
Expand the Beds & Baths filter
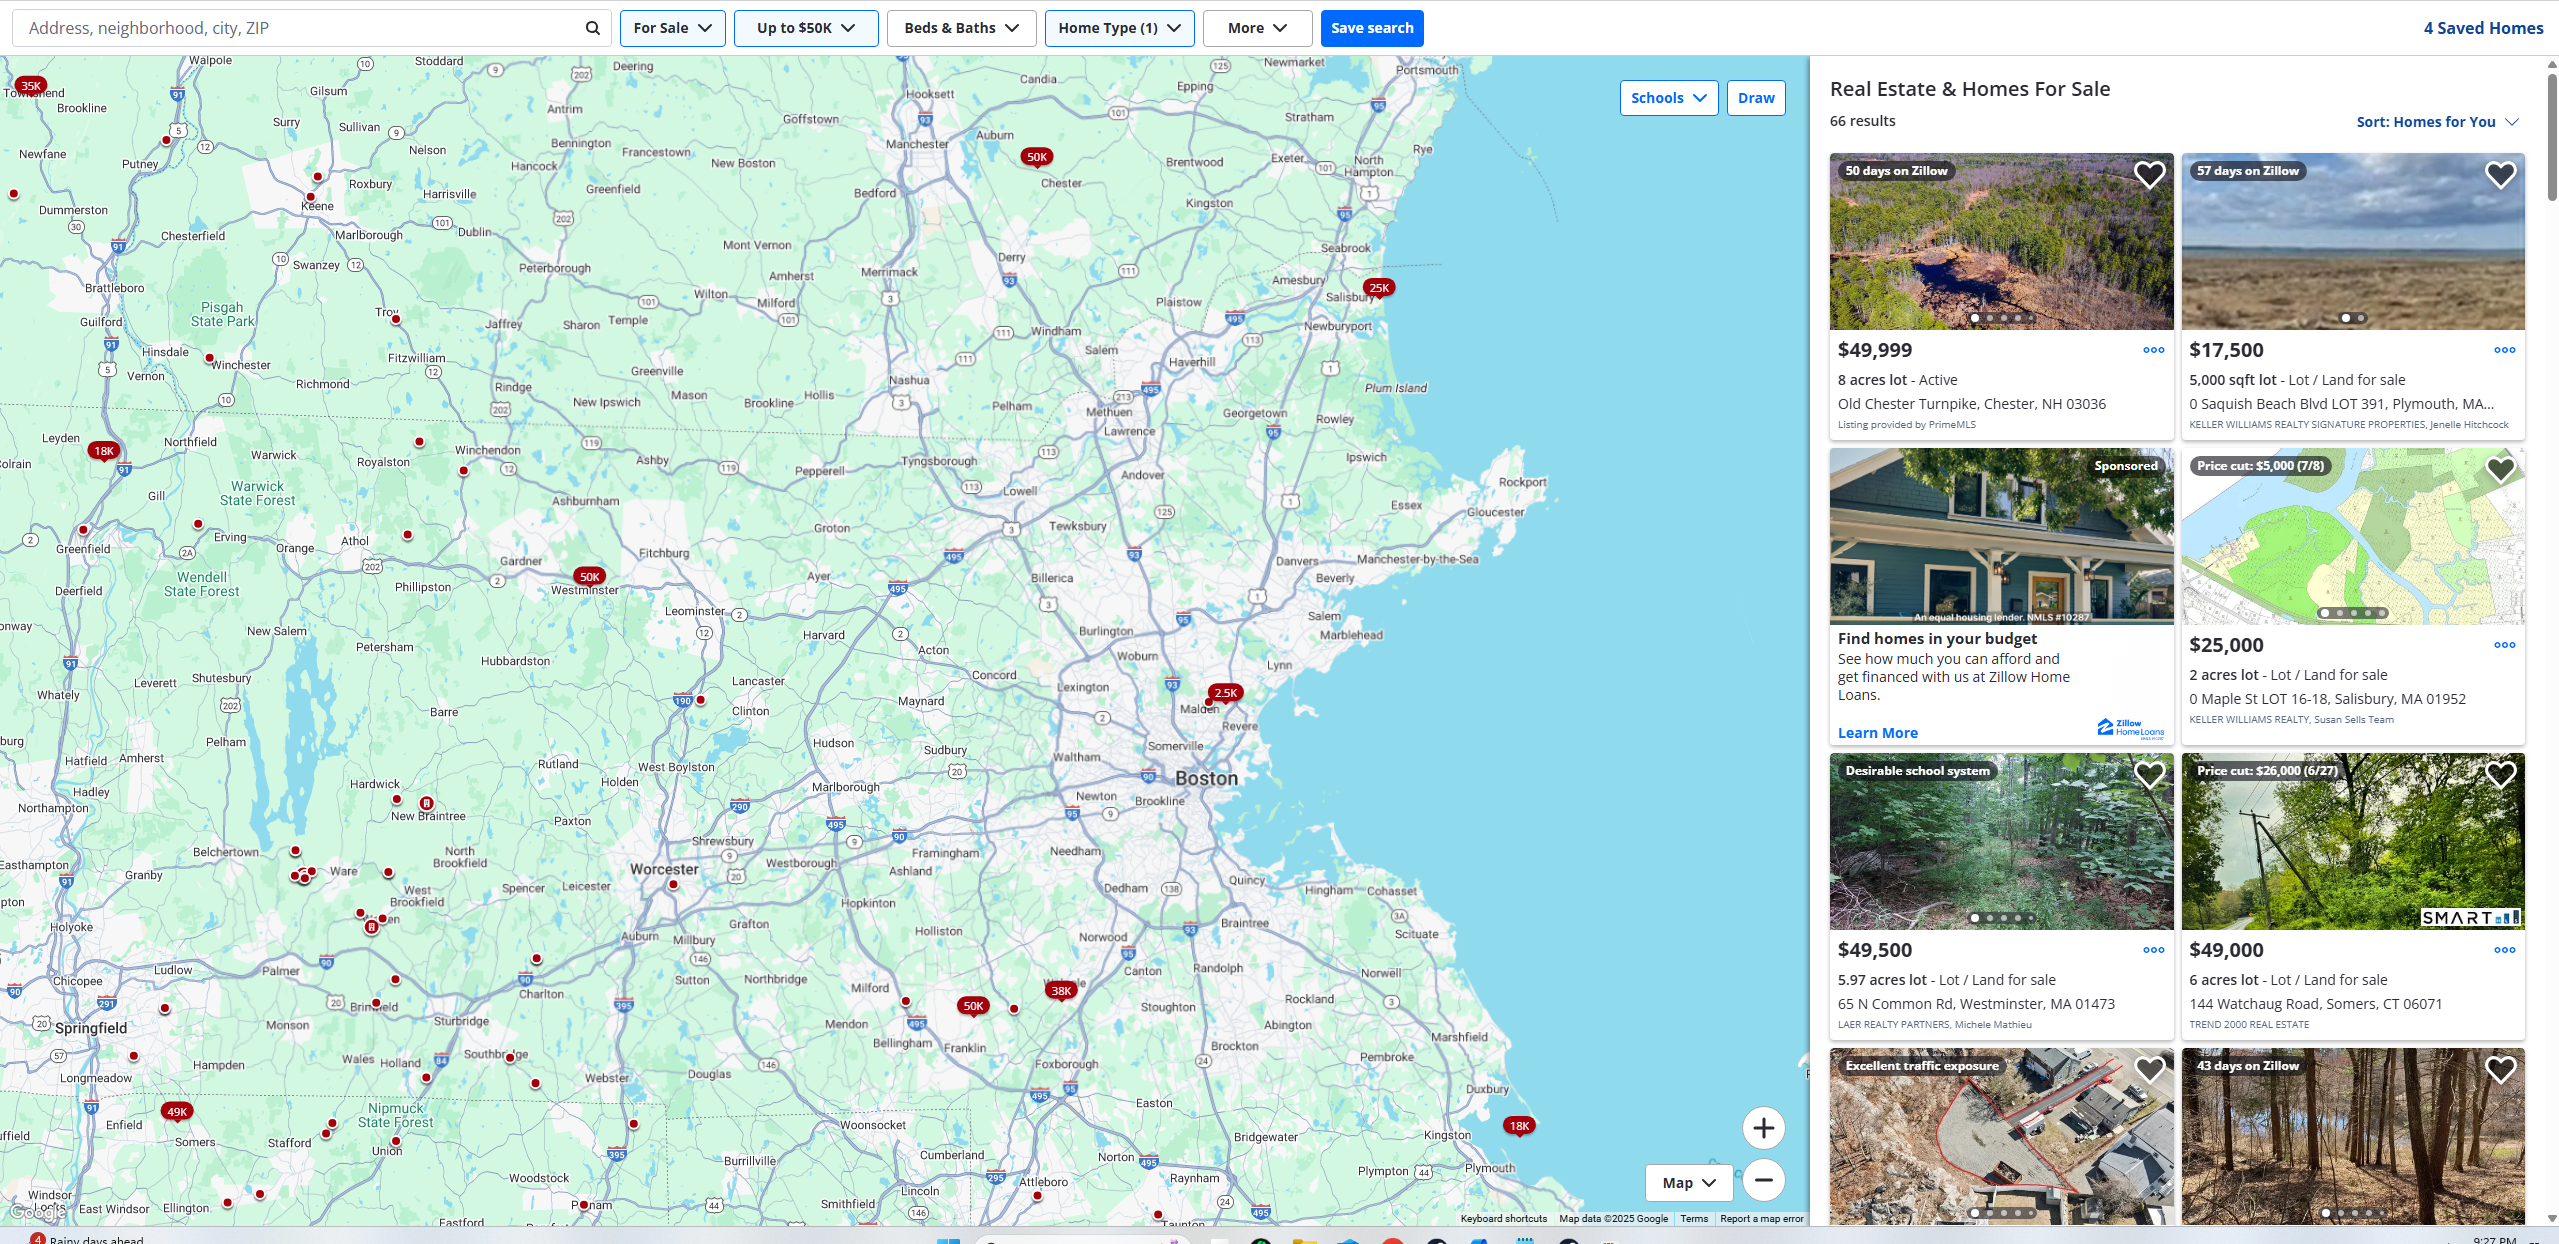click(961, 28)
